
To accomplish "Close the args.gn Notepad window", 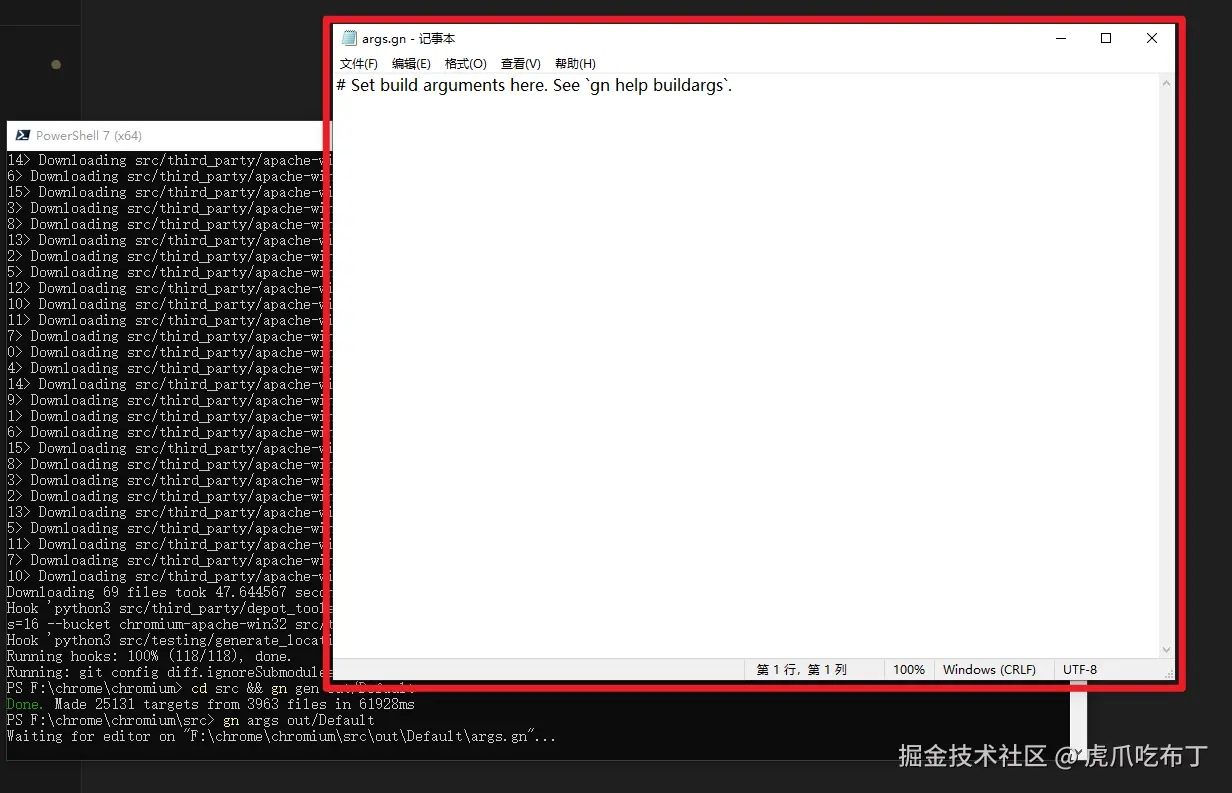I will click(1152, 38).
